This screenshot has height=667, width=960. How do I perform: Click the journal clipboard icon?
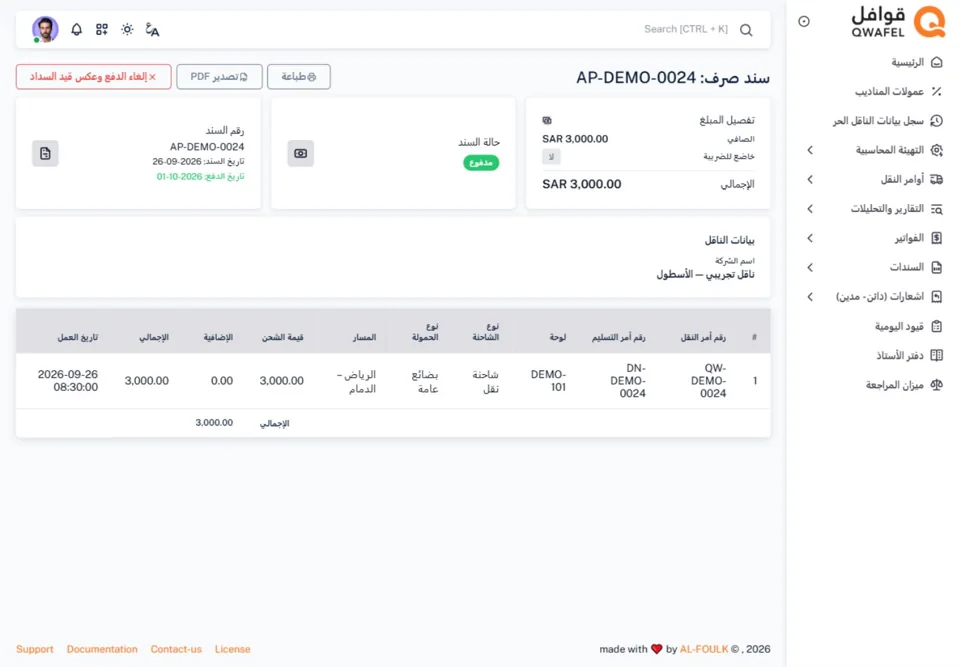[x=936, y=326]
